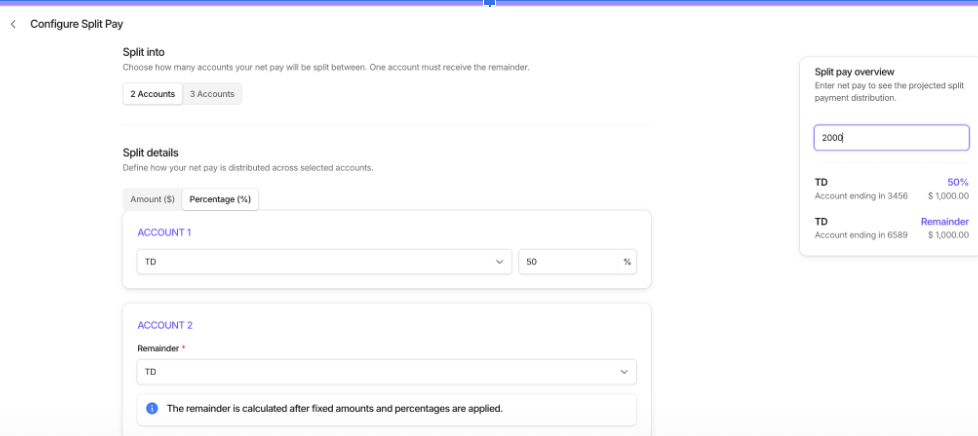This screenshot has height=436, width=978.
Task: Click the back arrow beside Configure Split Pay
Action: click(x=13, y=24)
